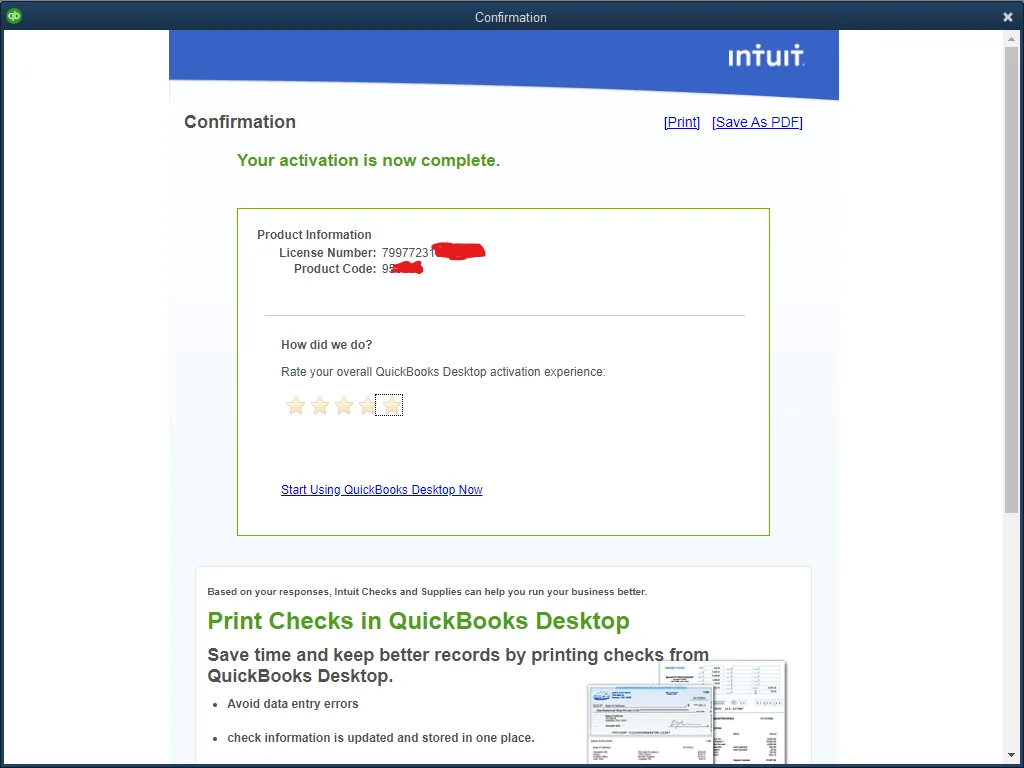Click the Product Information box
The image size is (1024, 768).
pos(503,372)
